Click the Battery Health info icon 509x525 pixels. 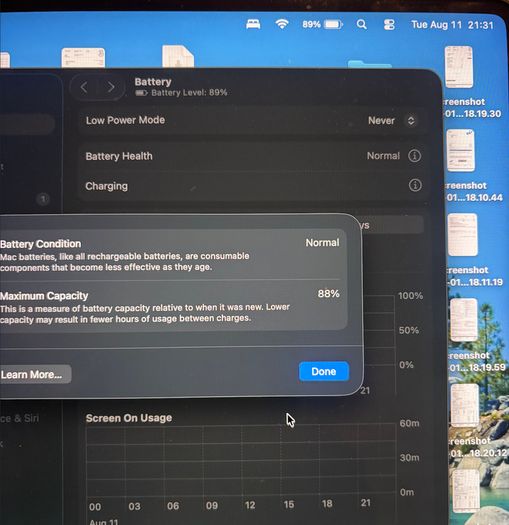415,156
